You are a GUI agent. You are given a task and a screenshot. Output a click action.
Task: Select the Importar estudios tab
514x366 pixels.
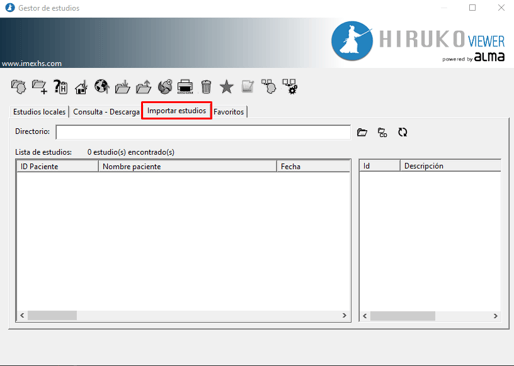[x=177, y=110]
